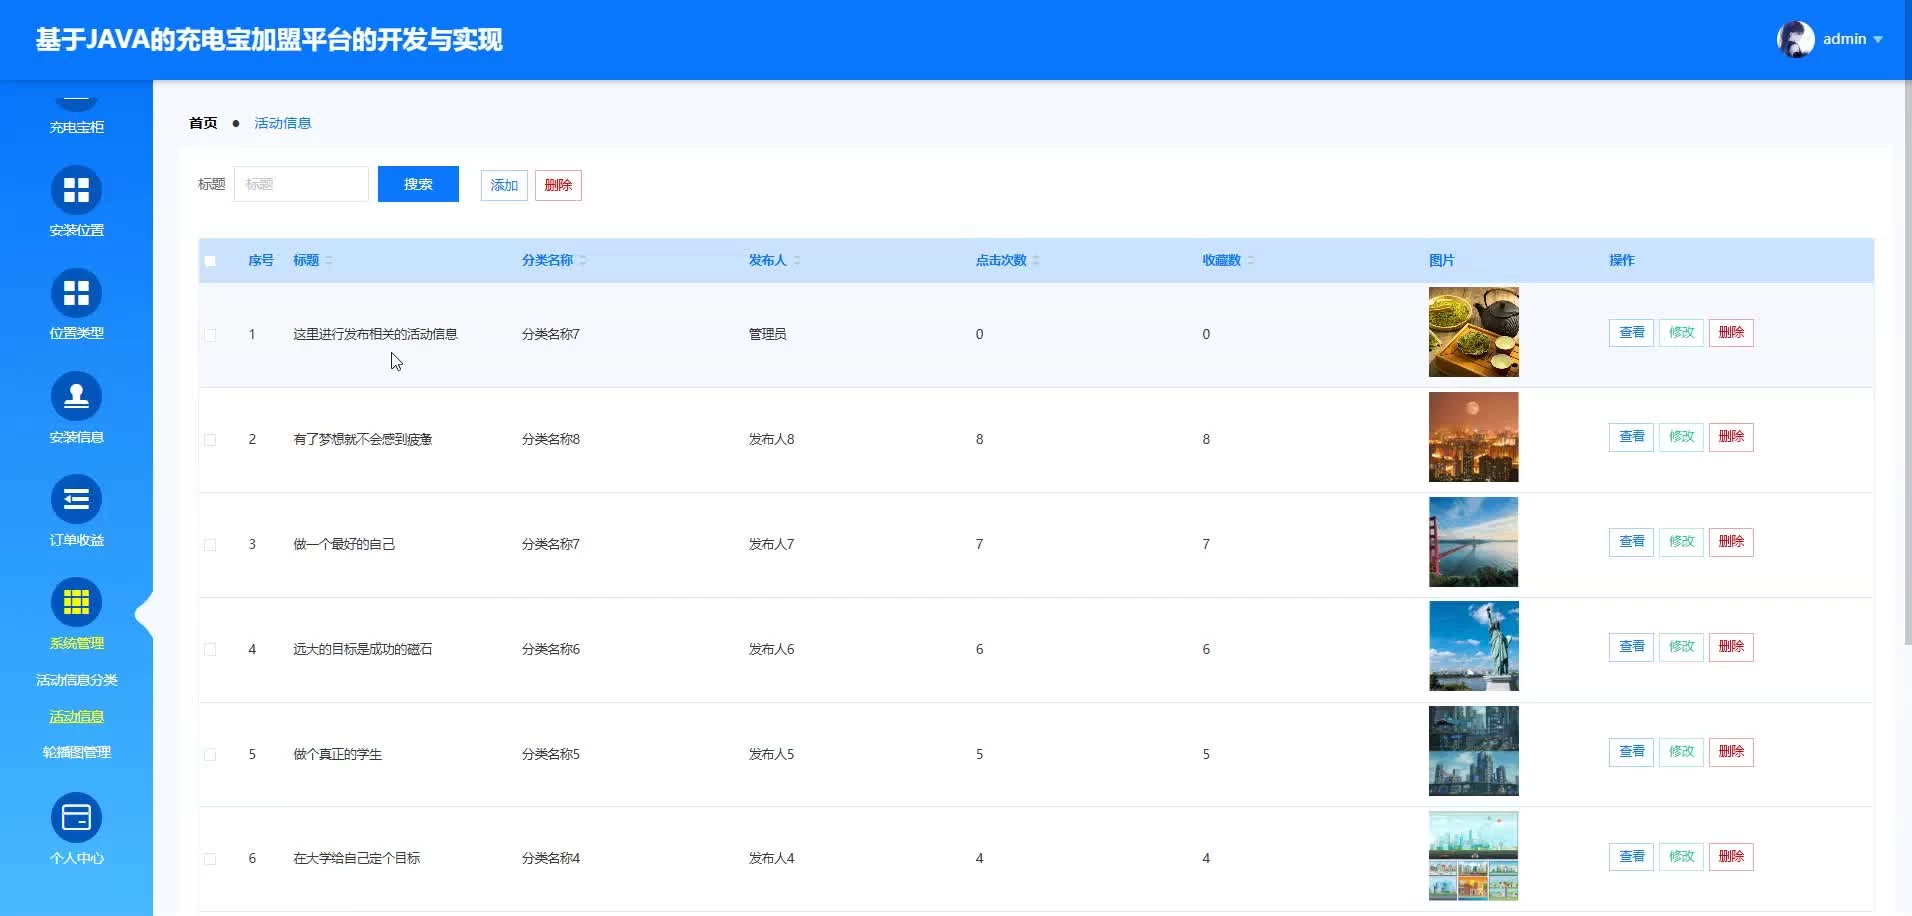The image size is (1912, 916).
Task: Click the 添加 button in toolbar
Action: [x=504, y=185]
